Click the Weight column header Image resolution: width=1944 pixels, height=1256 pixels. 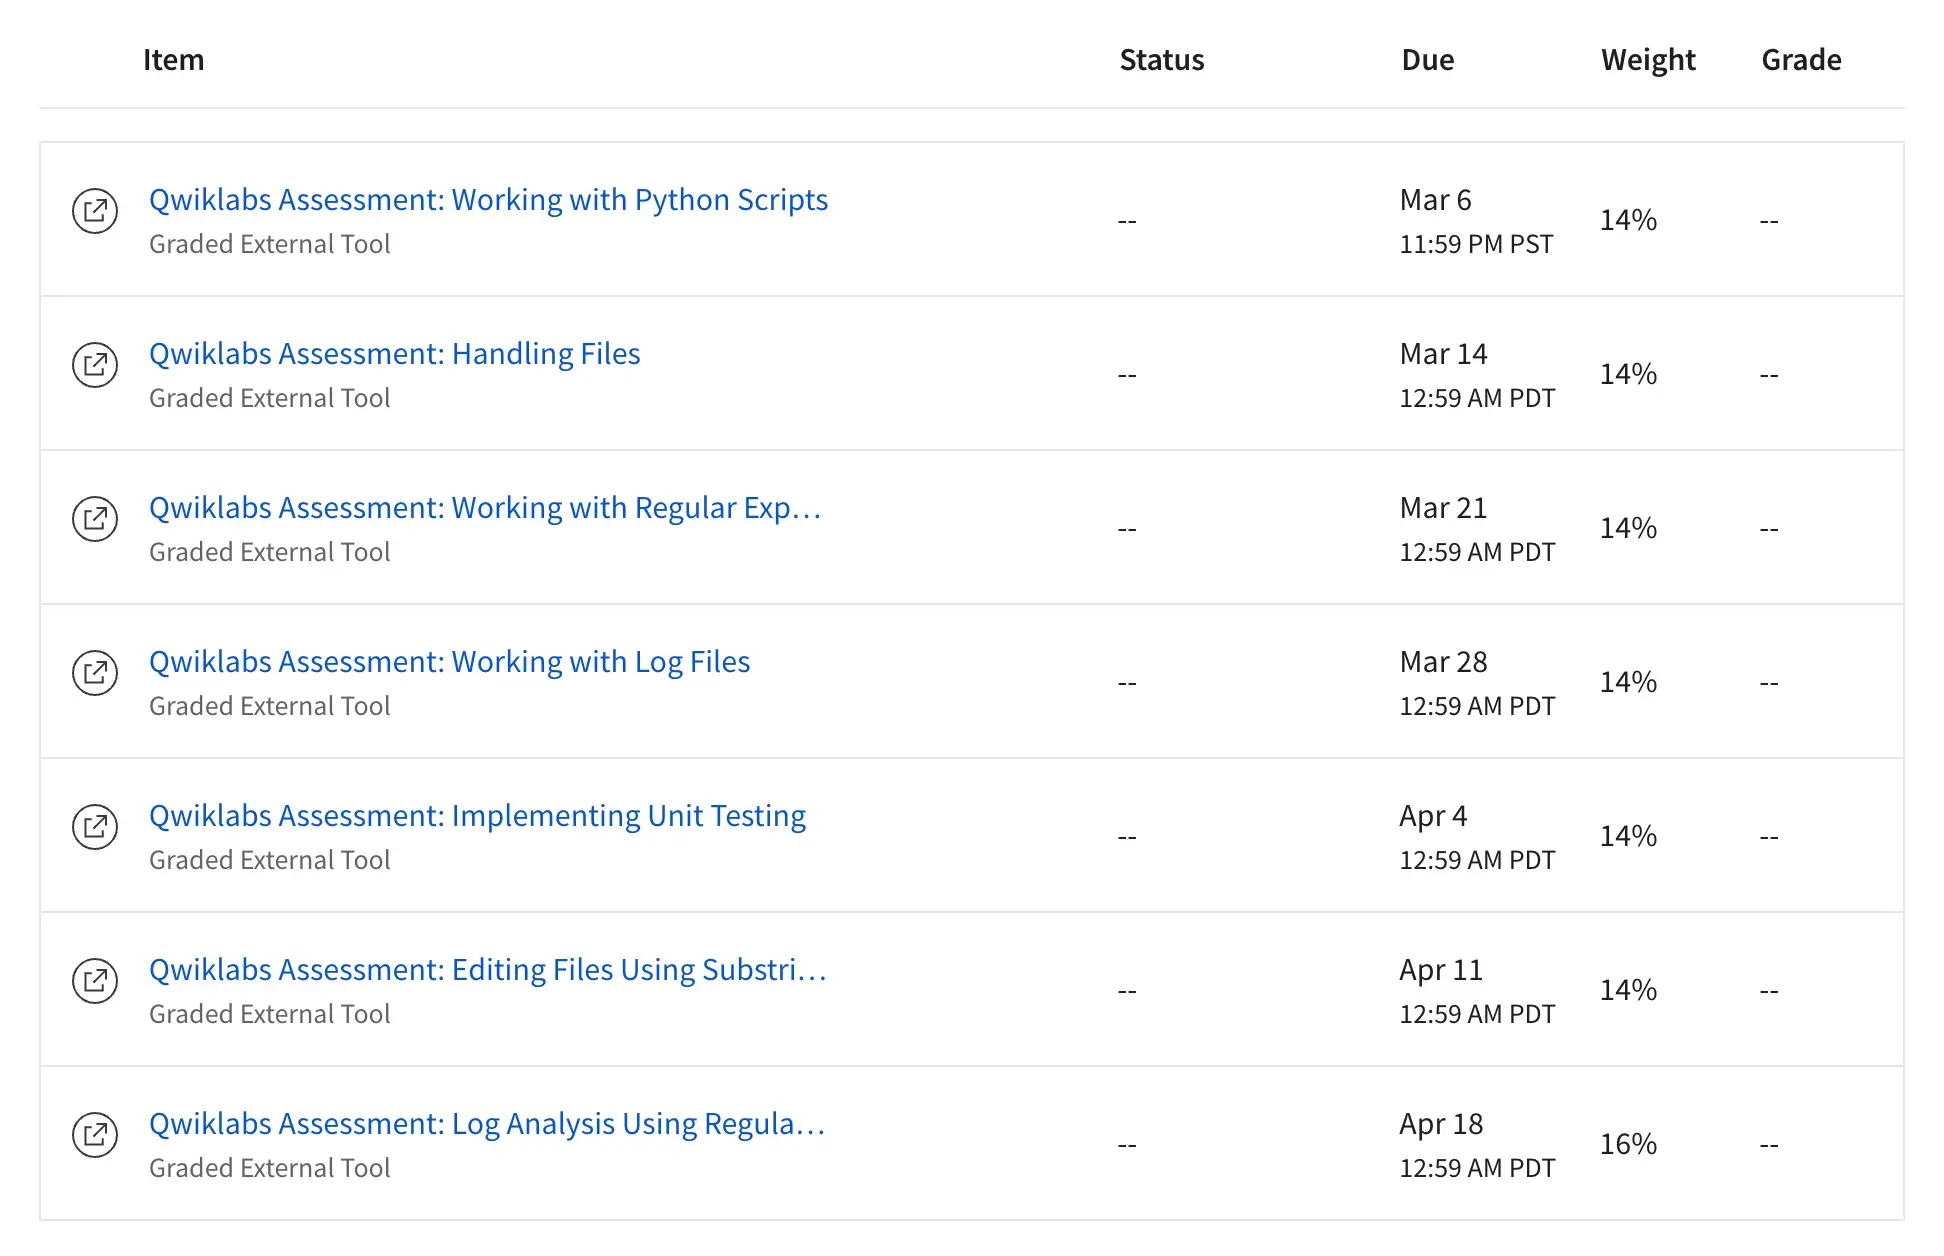[x=1647, y=60]
